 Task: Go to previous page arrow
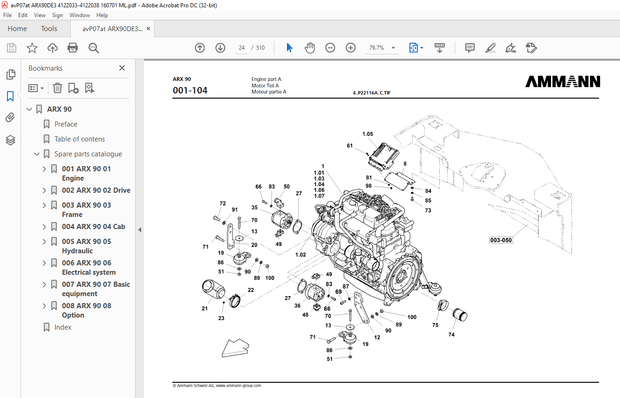(200, 48)
